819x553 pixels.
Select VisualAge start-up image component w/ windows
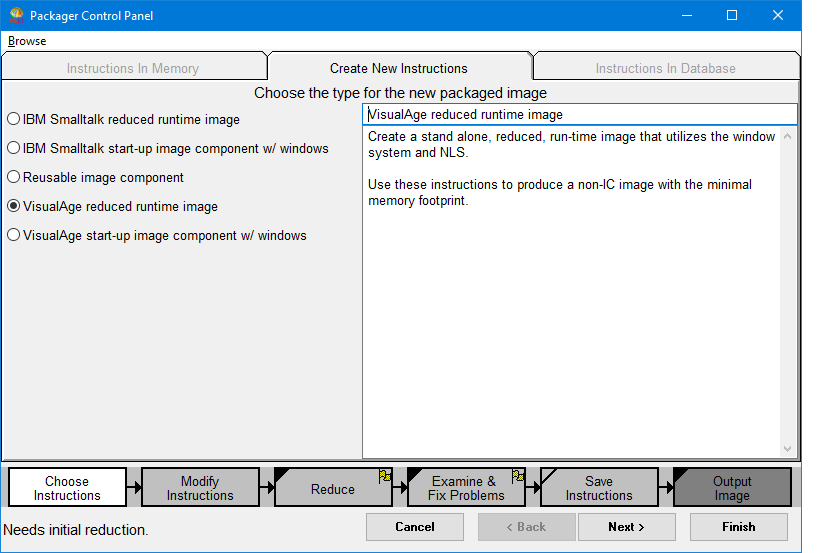[13, 235]
